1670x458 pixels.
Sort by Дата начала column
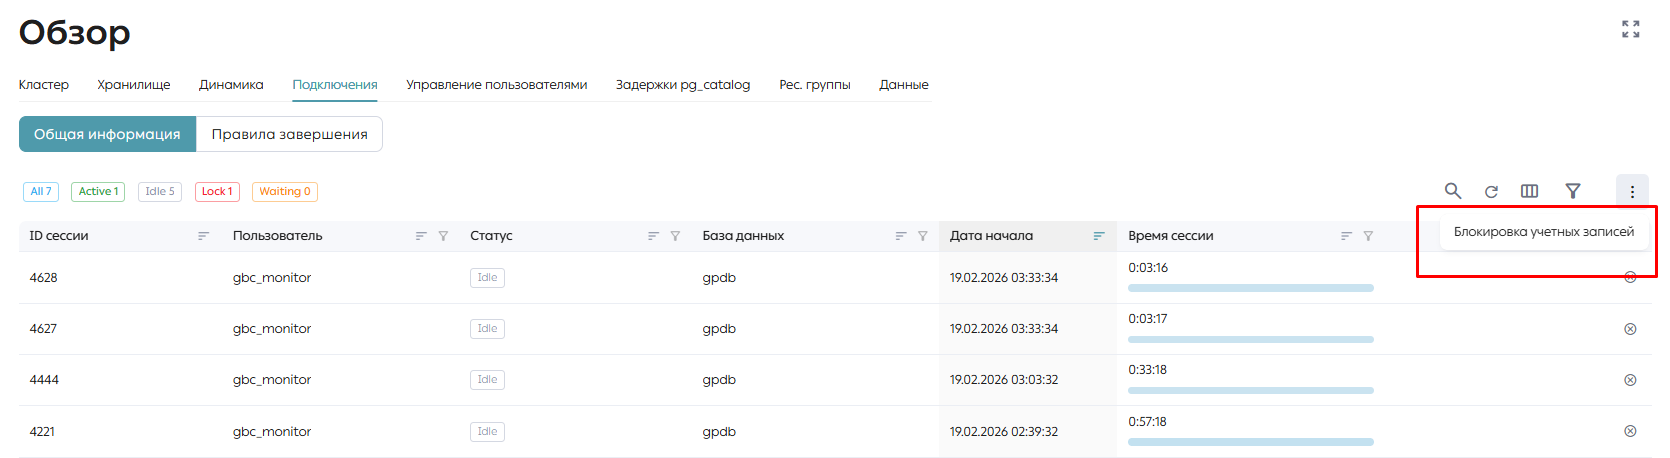coord(1098,236)
